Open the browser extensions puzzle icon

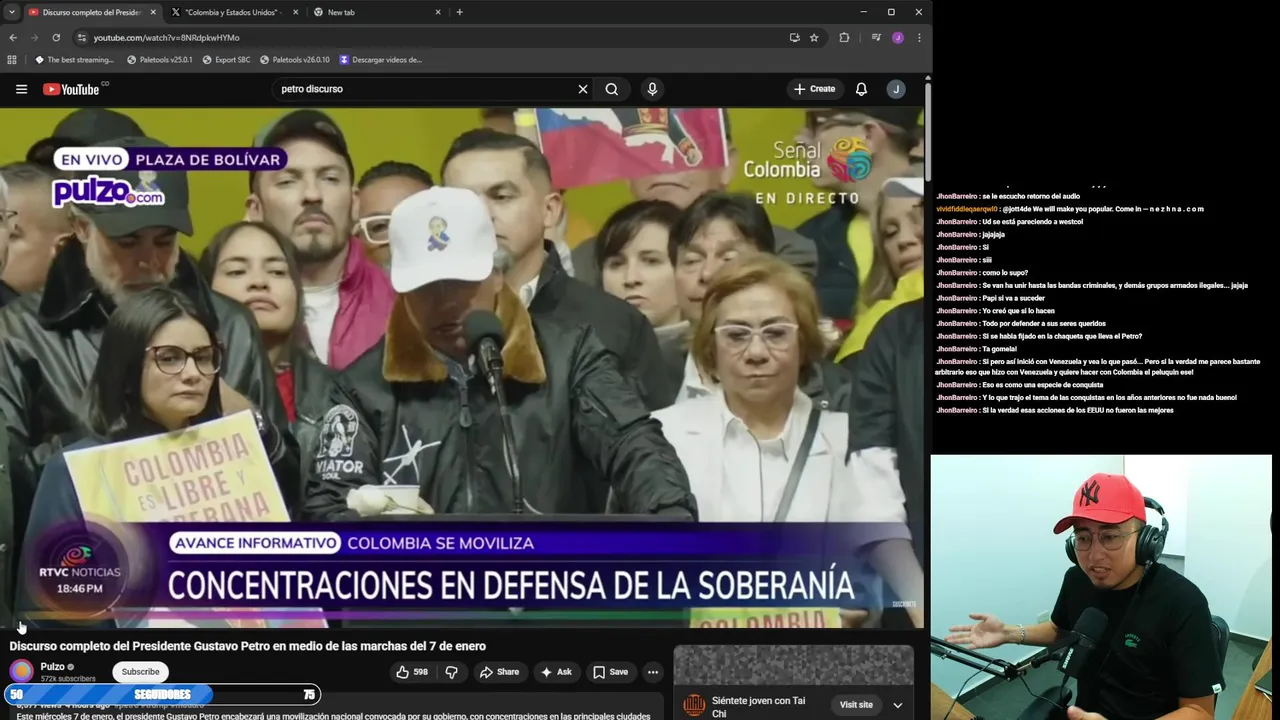coord(844,38)
